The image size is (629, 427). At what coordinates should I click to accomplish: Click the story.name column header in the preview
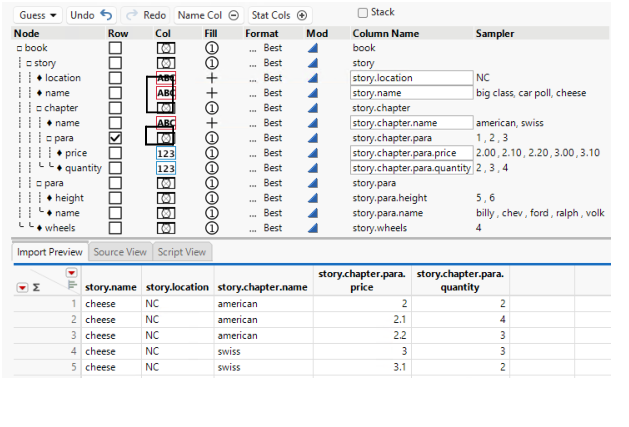click(x=111, y=287)
